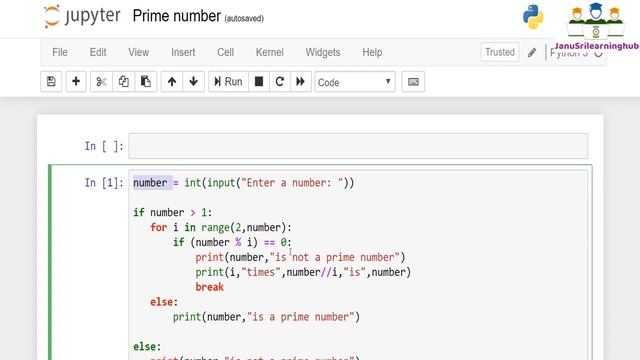
Task: Restart the kernel icon
Action: 280,82
